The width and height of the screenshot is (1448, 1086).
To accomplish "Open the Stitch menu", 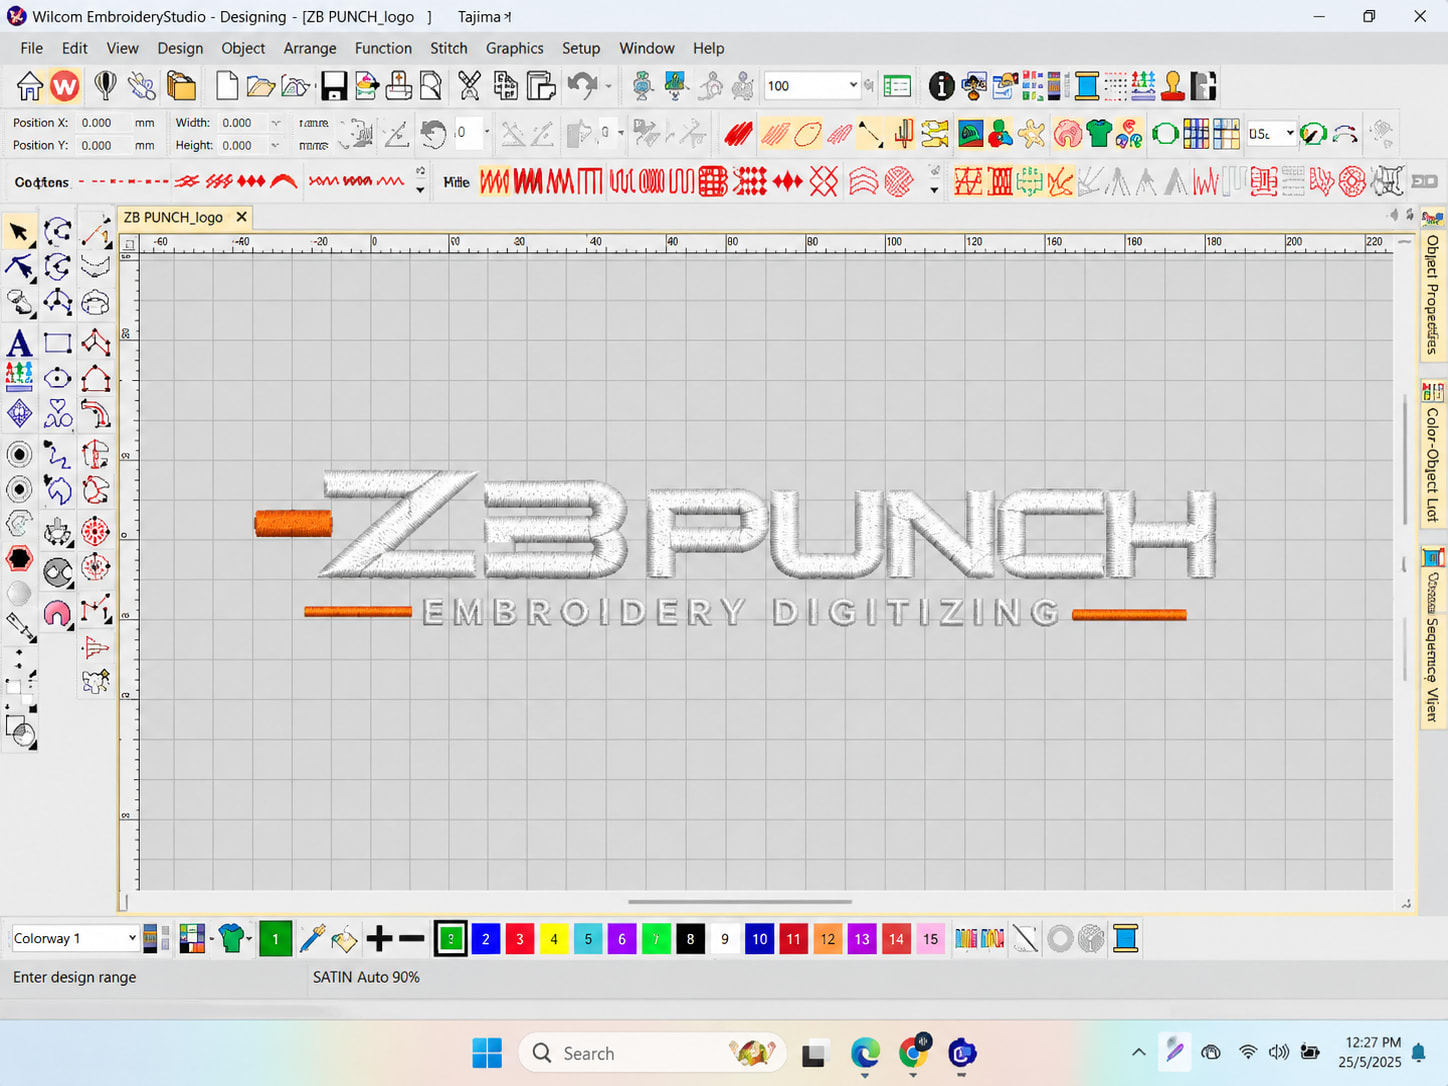I will tap(449, 48).
